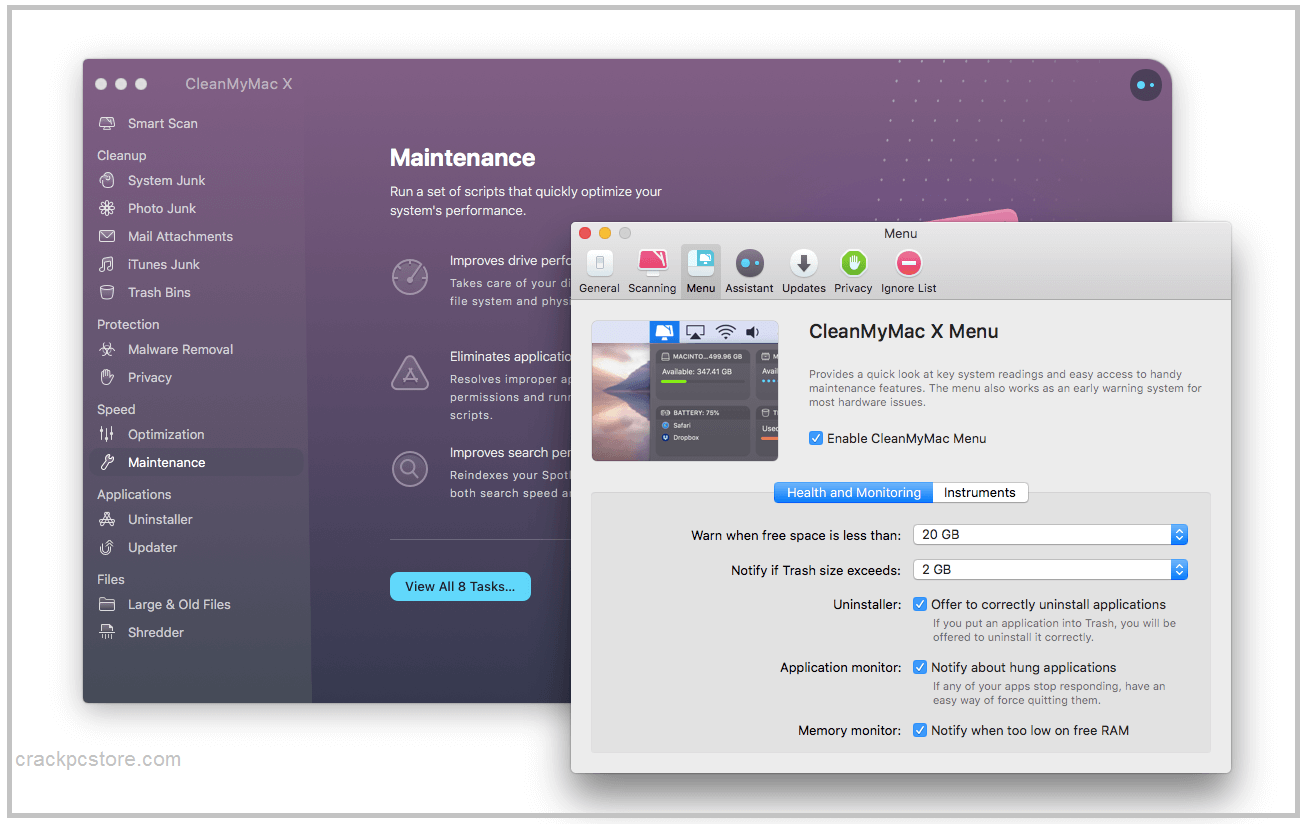1304x824 pixels.
Task: Open Assistant preferences pane
Action: [749, 271]
